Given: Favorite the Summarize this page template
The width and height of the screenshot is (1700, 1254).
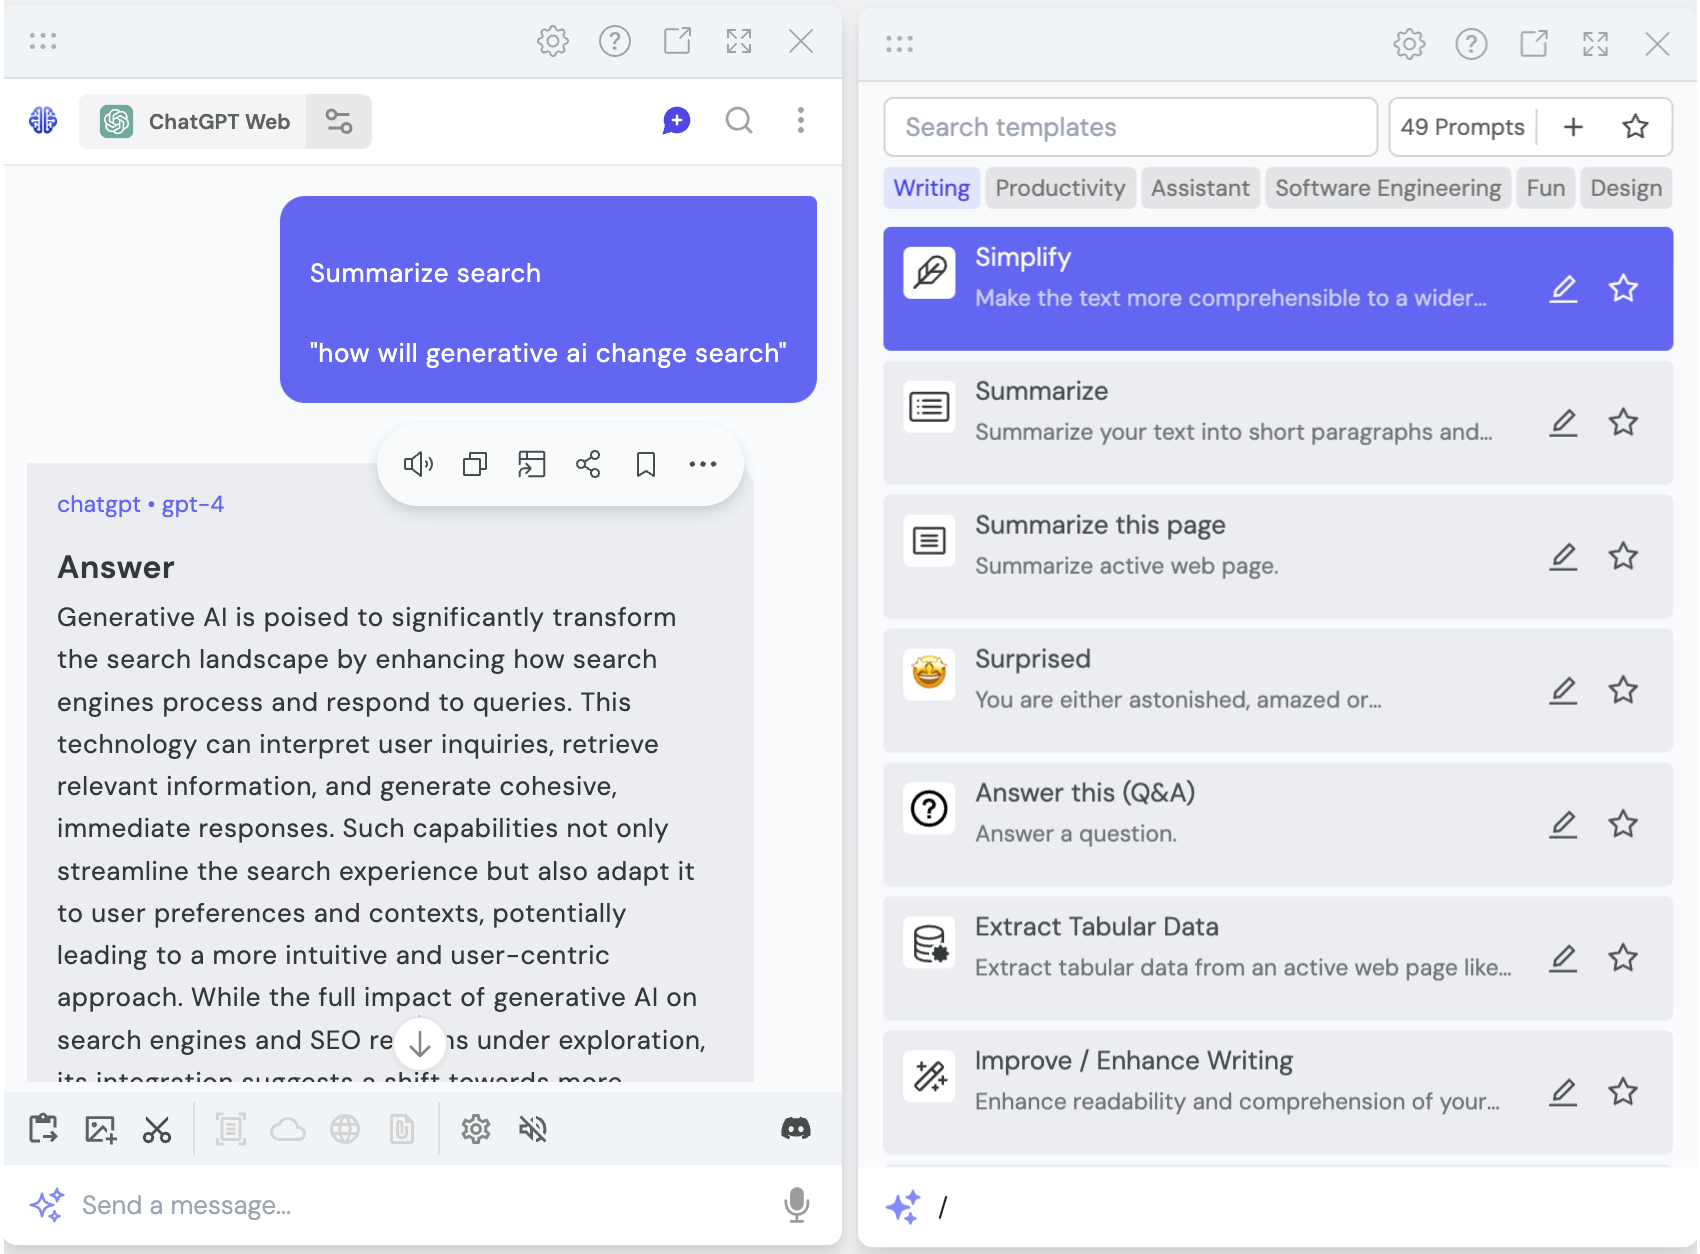Looking at the screenshot, I should pos(1623,557).
